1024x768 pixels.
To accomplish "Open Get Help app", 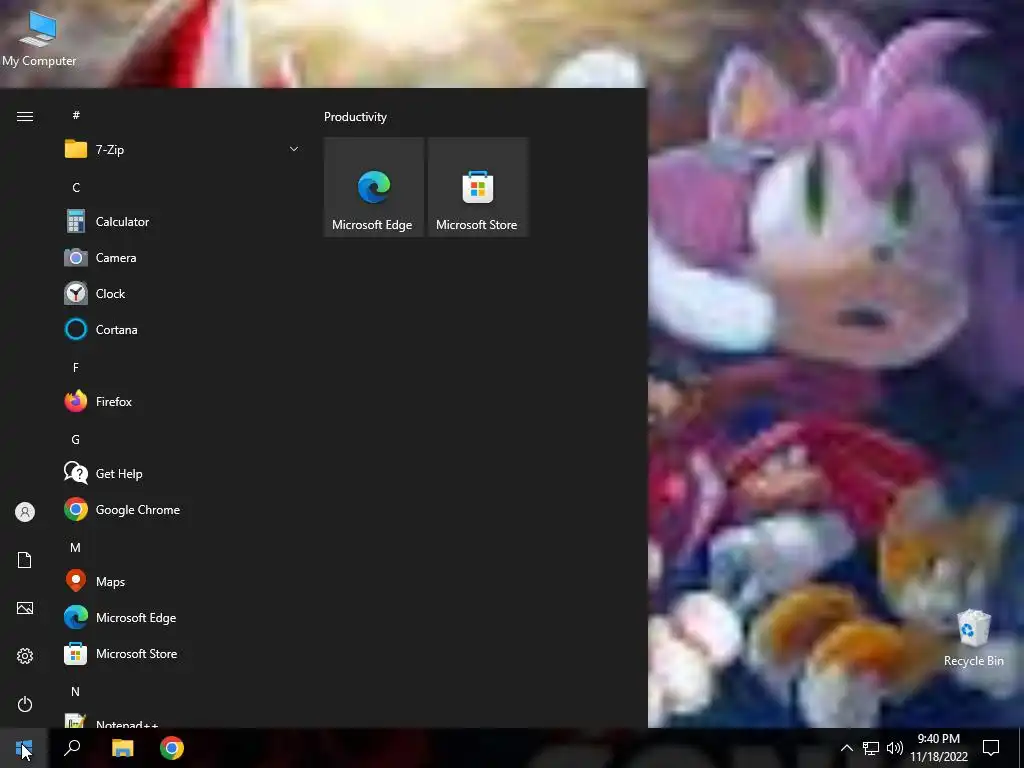I will [x=182, y=473].
